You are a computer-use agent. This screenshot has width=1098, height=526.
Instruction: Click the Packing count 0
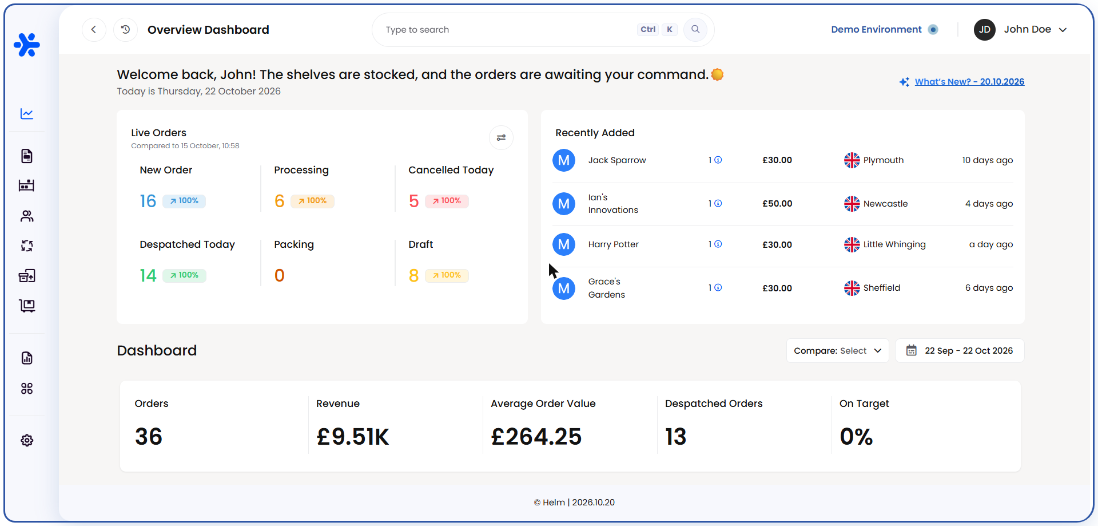pos(279,276)
